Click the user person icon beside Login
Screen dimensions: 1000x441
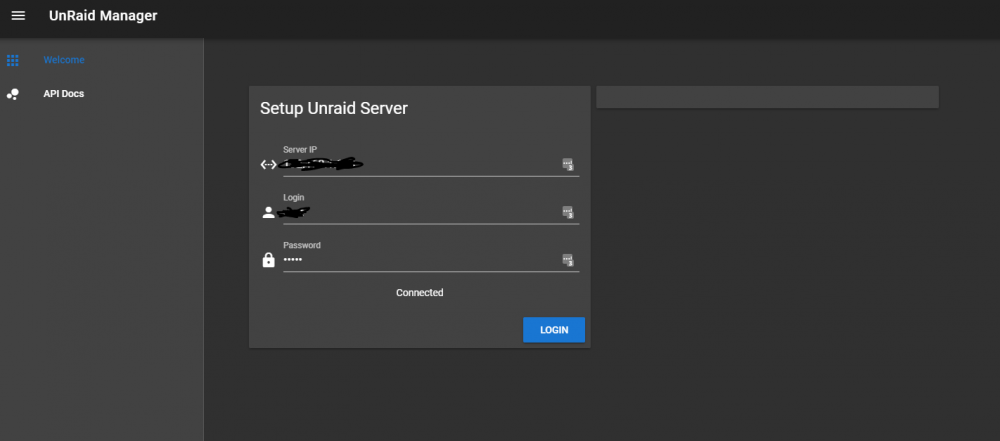point(268,213)
